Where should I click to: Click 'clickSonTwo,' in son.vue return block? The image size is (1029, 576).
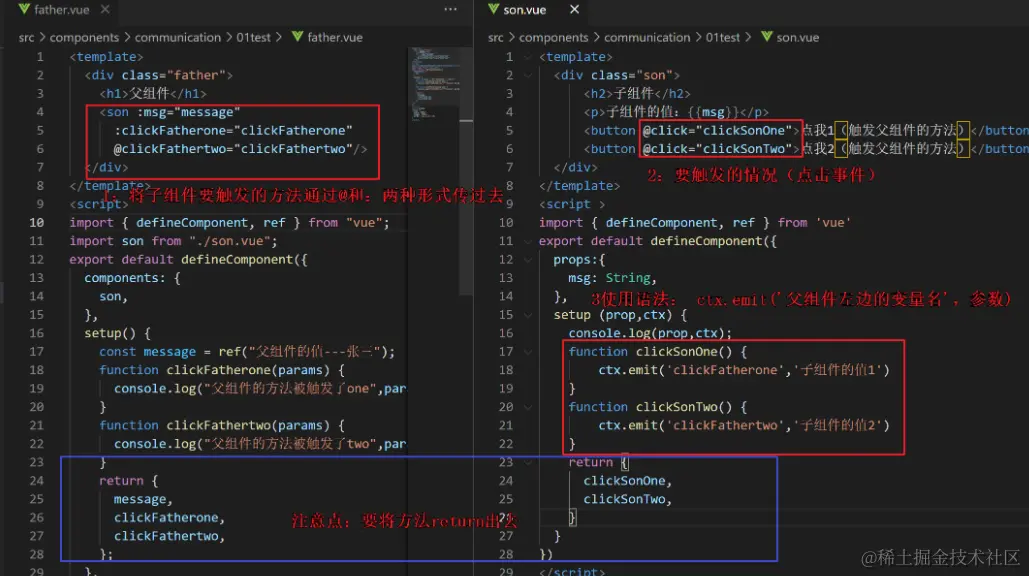(x=627, y=499)
